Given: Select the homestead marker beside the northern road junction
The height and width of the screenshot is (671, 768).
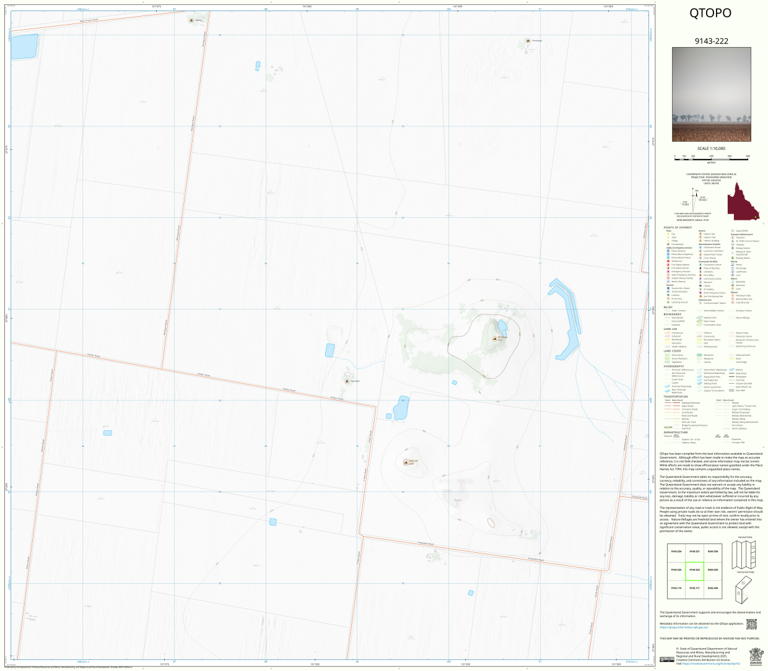Looking at the screenshot, I should (191, 20).
